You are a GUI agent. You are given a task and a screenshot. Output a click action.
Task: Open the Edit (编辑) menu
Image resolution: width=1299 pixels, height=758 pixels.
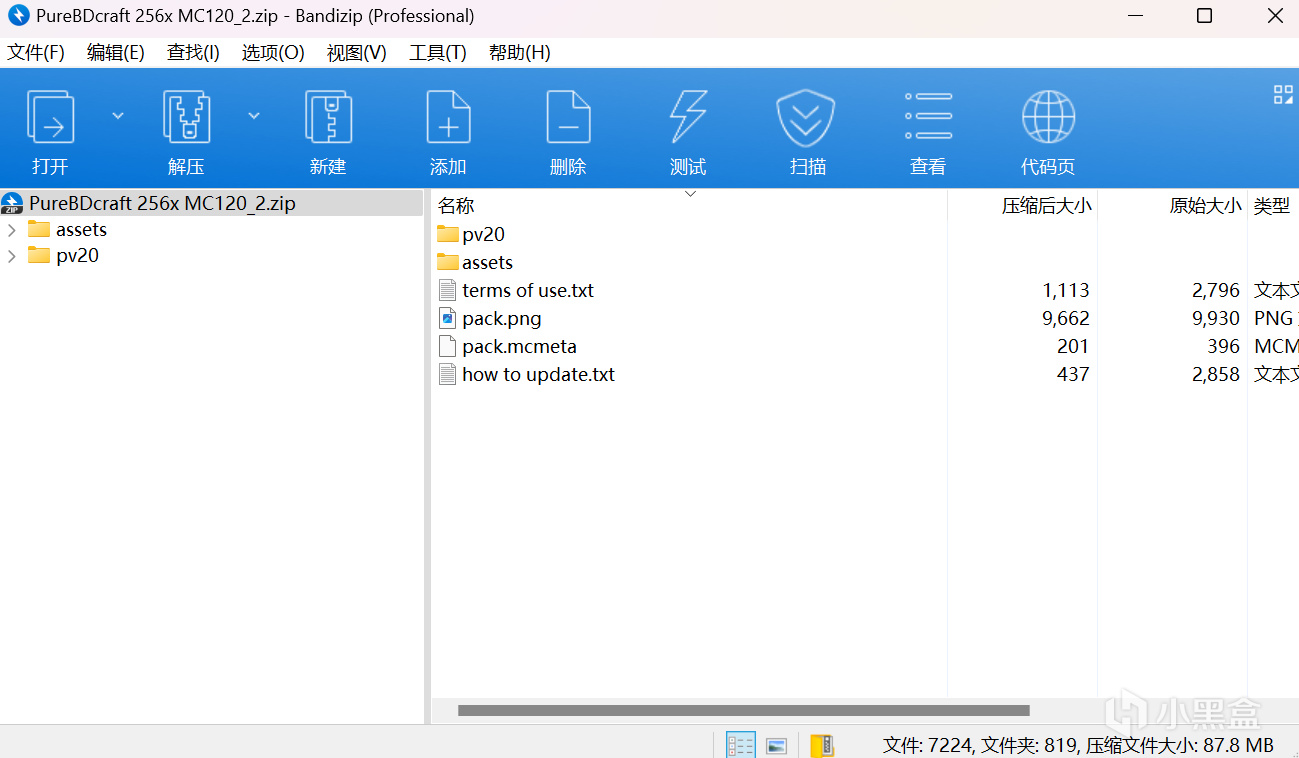click(116, 53)
